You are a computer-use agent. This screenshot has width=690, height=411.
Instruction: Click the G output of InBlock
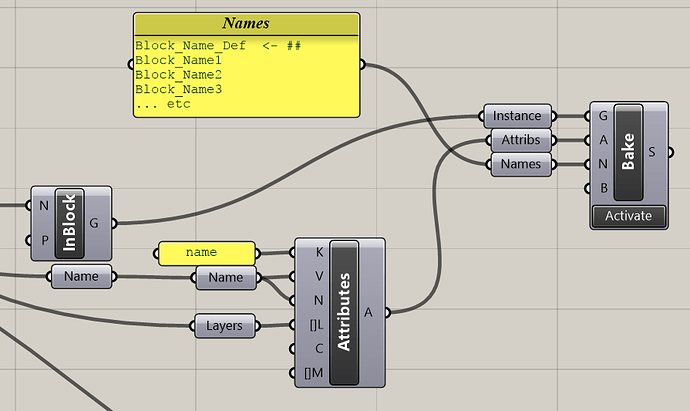coord(94,223)
